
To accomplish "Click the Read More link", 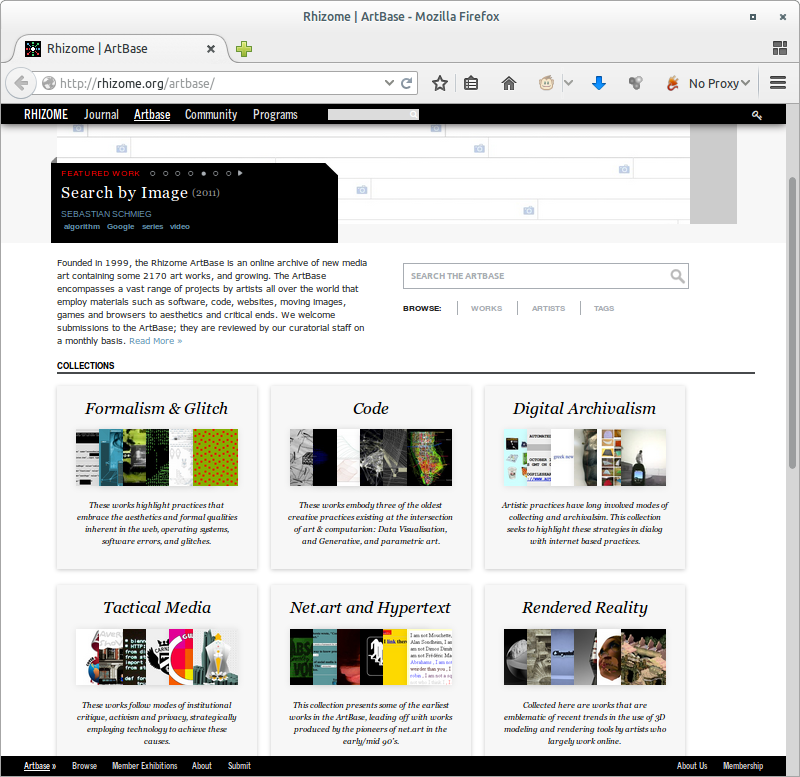I will [155, 341].
